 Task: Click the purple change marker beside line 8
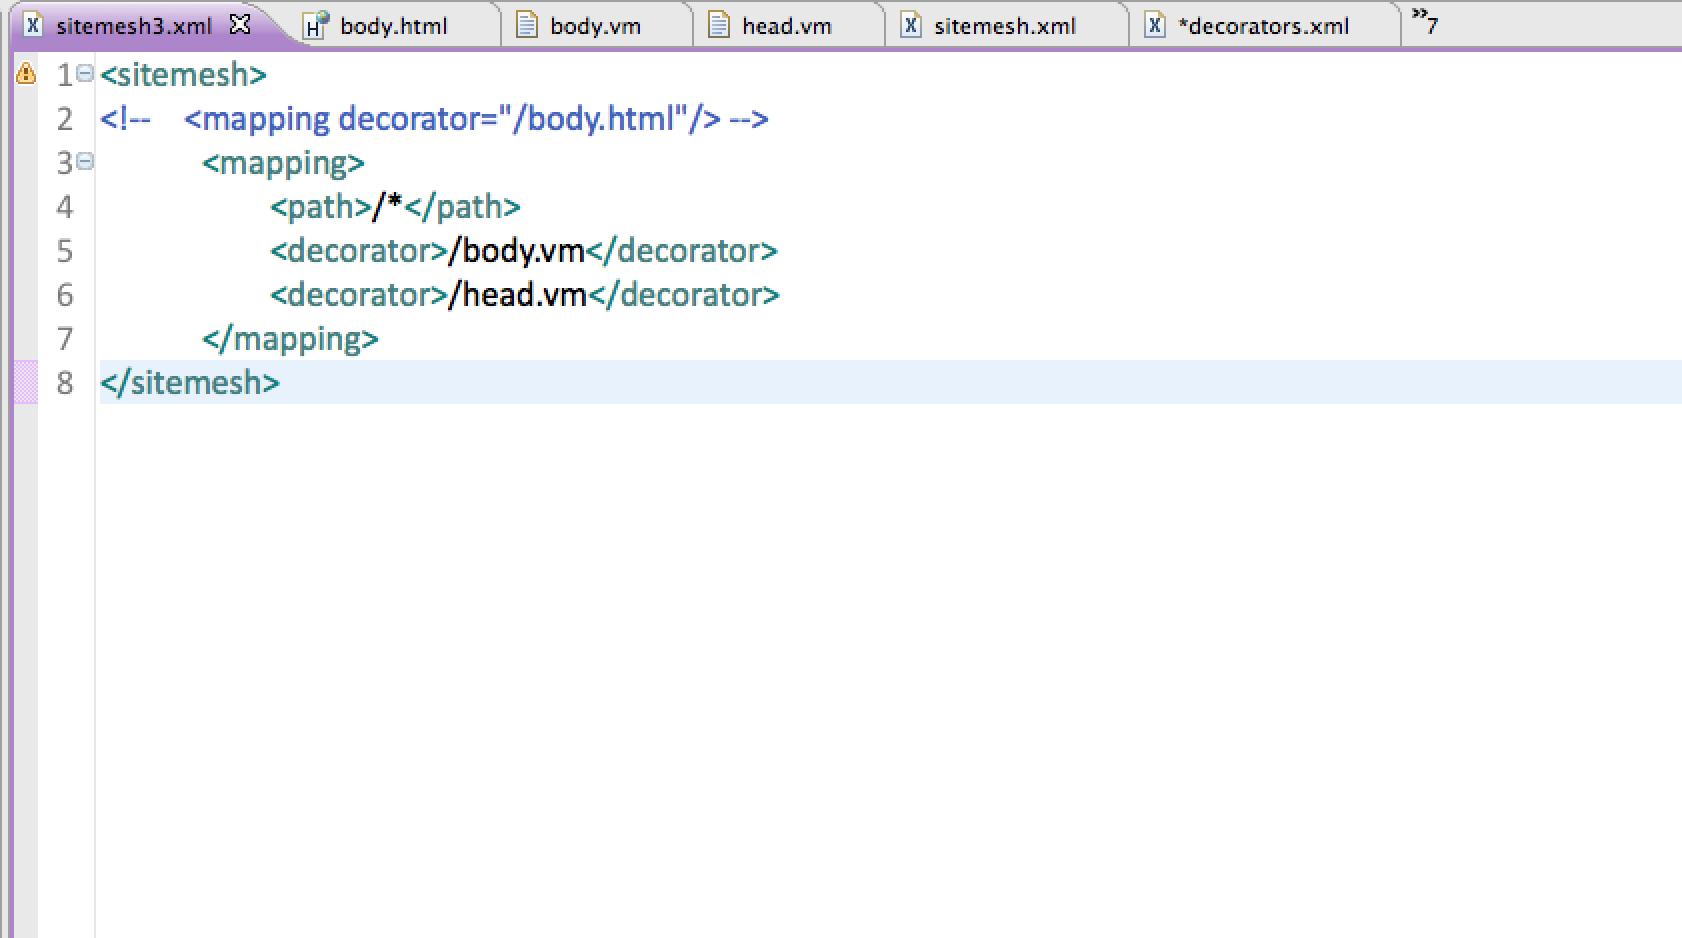tap(26, 382)
